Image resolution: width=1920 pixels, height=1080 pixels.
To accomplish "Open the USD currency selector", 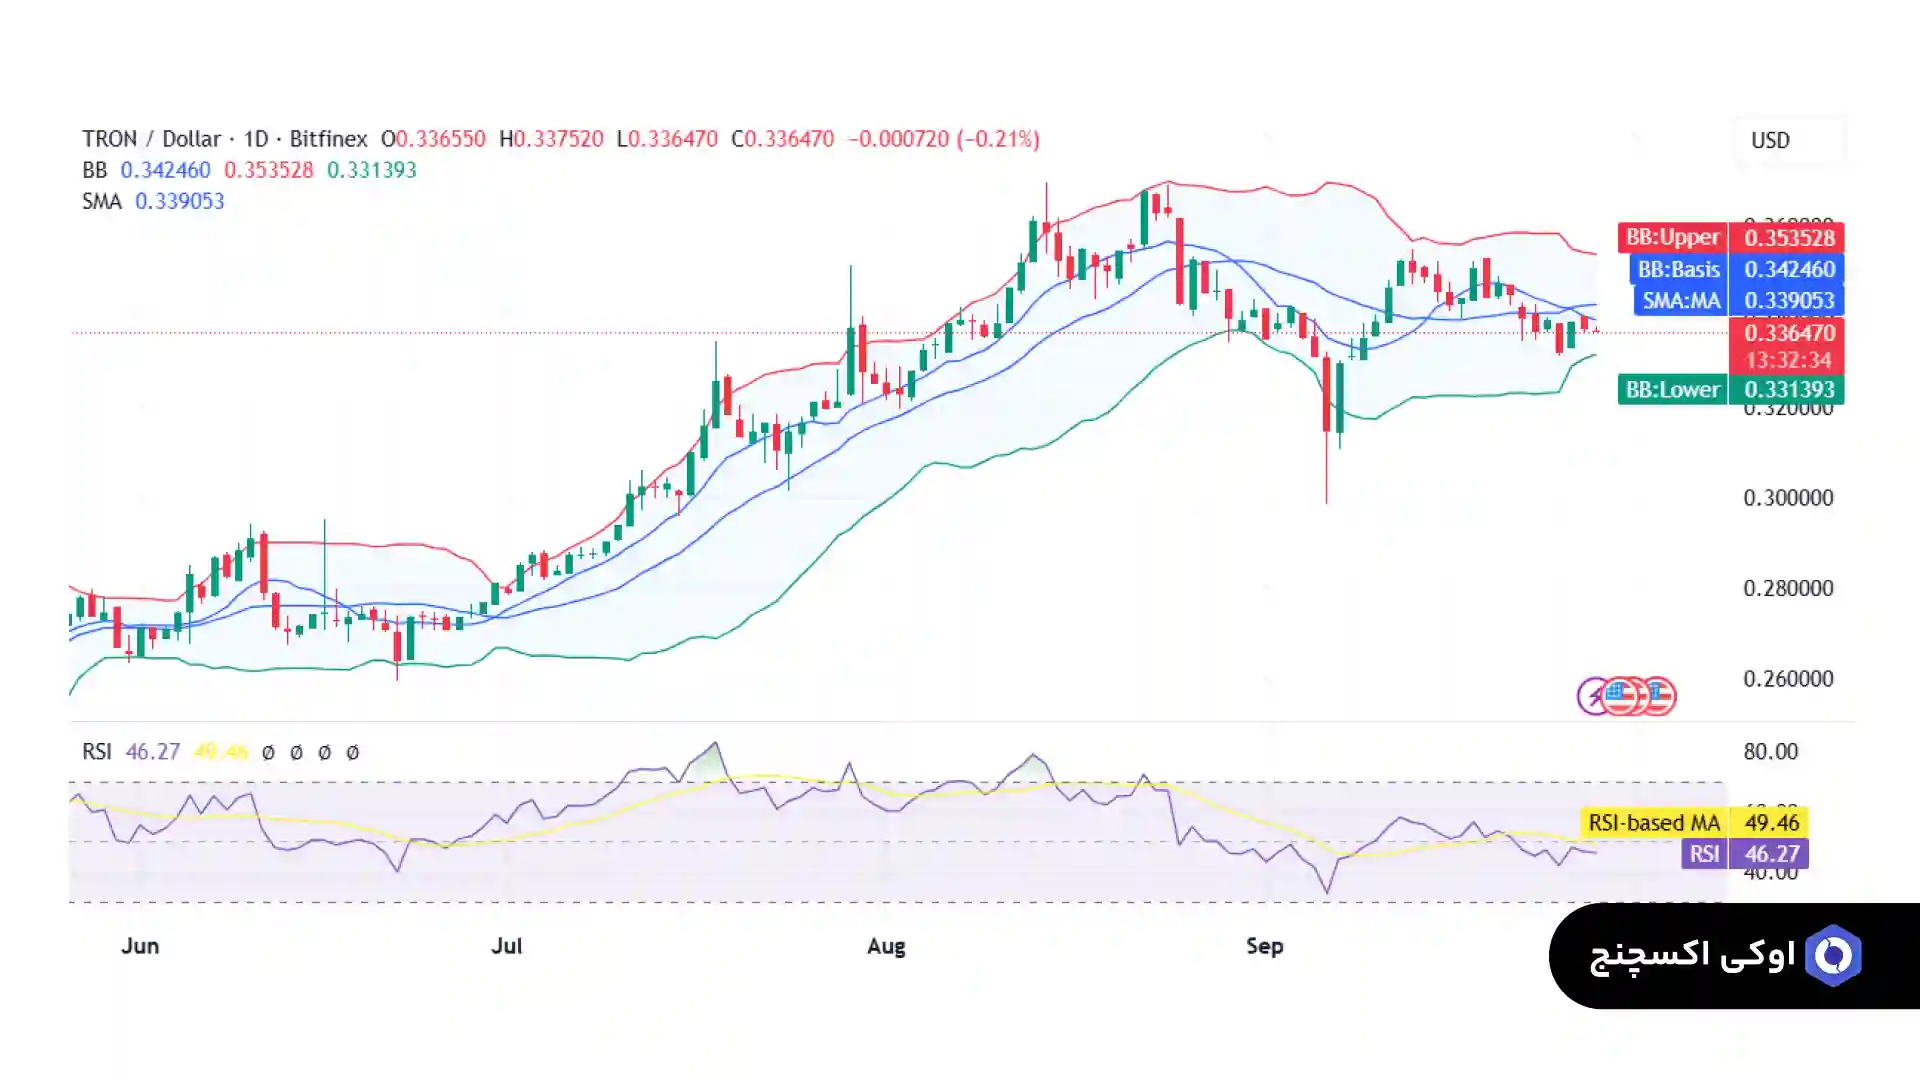I will point(1770,140).
